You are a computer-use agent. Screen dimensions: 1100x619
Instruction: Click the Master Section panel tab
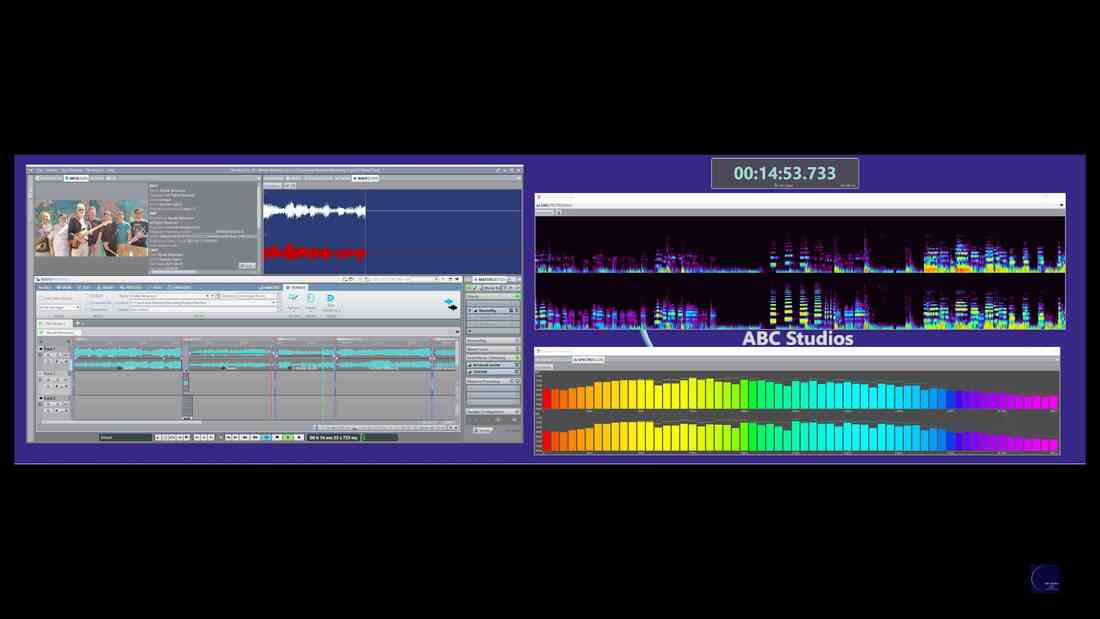(x=492, y=279)
